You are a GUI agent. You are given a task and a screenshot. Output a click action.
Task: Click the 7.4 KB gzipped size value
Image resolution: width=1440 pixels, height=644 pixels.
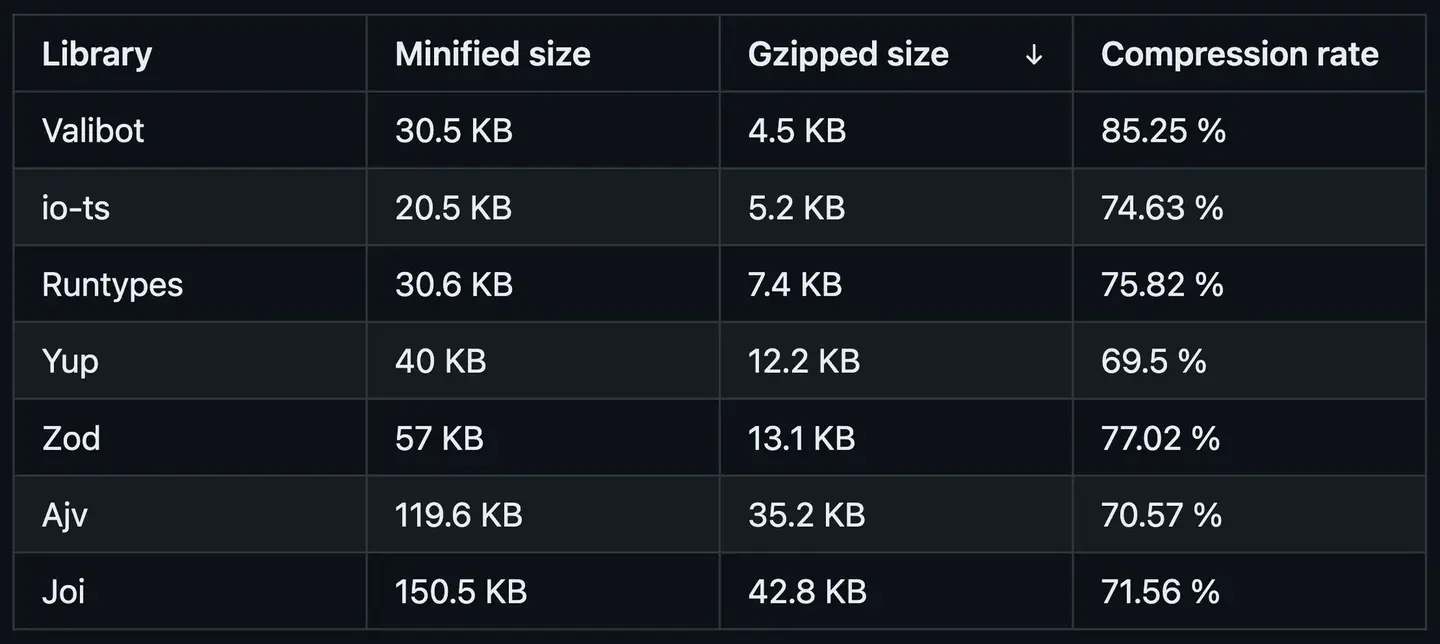(x=795, y=285)
